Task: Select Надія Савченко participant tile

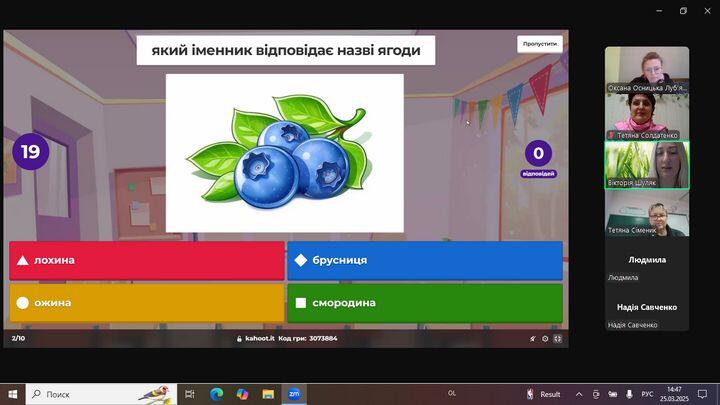Action: [647, 307]
